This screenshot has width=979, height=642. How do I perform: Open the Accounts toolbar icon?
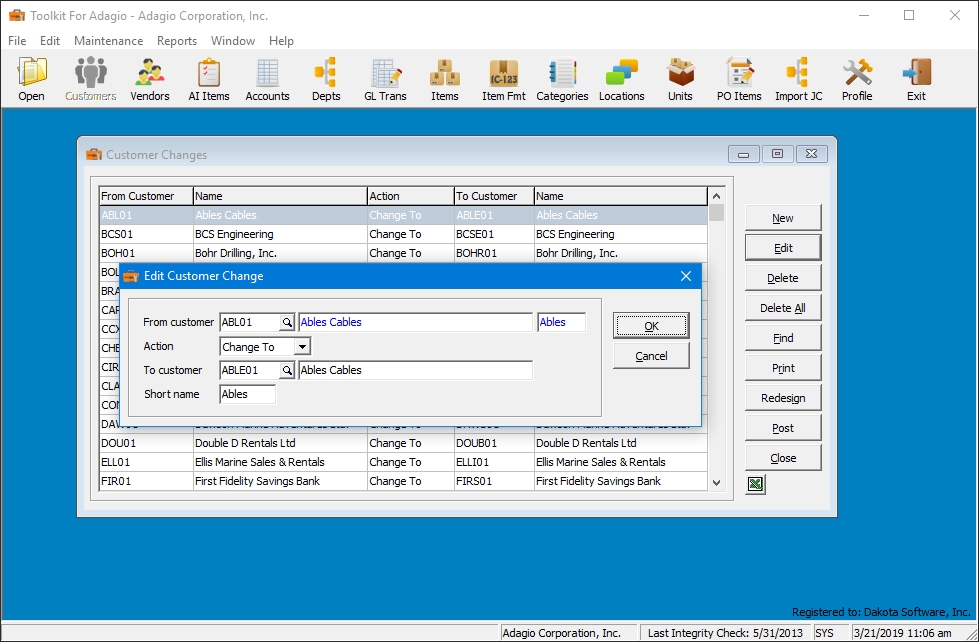point(267,79)
